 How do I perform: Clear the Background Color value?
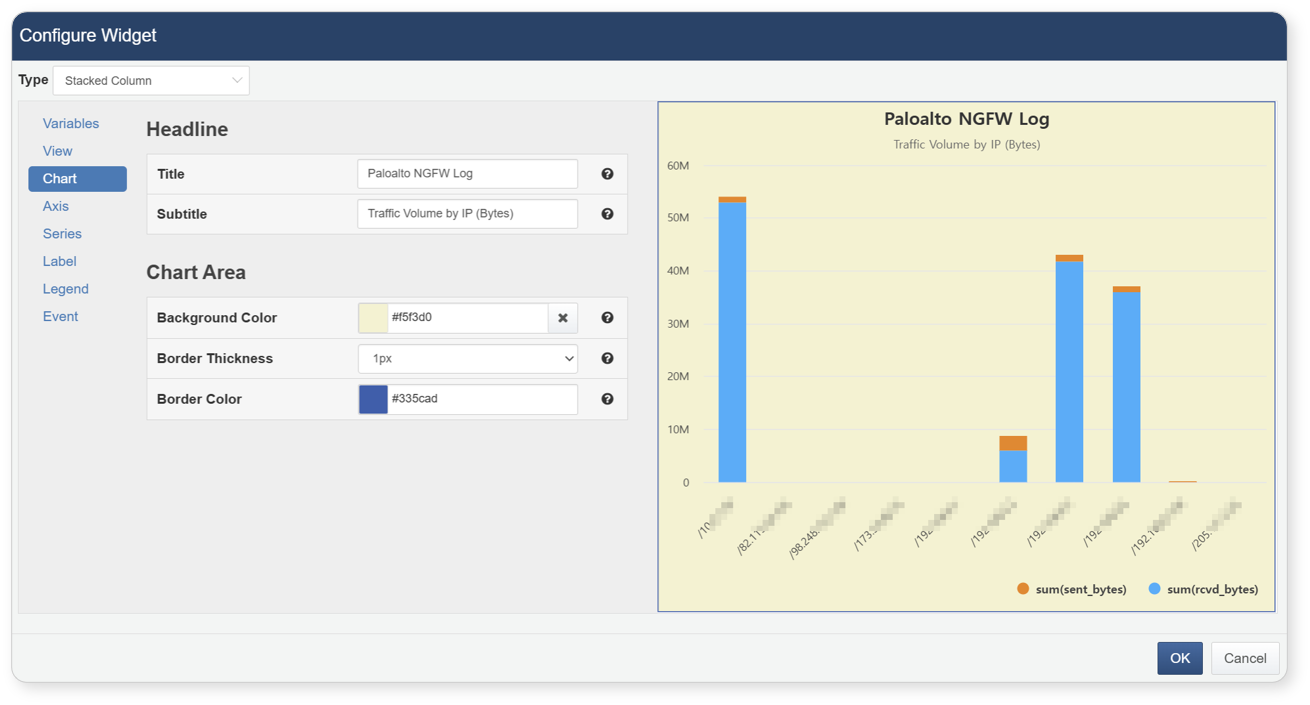563,318
